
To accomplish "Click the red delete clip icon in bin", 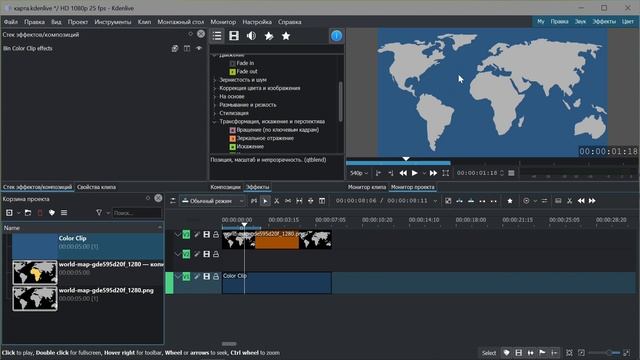I will pos(40,213).
